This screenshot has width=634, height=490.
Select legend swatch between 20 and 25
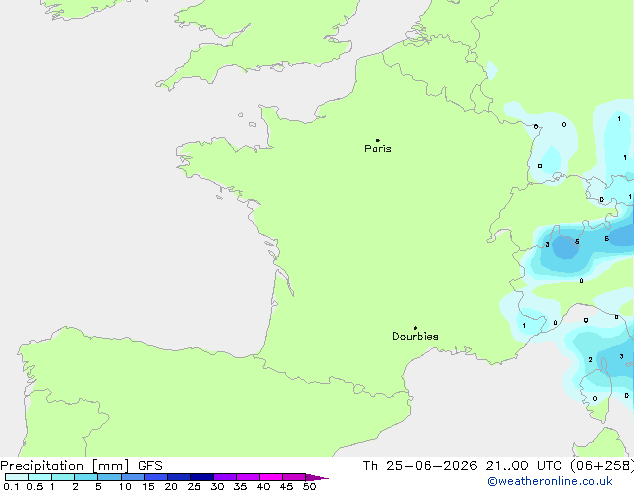pyautogui.click(x=179, y=477)
